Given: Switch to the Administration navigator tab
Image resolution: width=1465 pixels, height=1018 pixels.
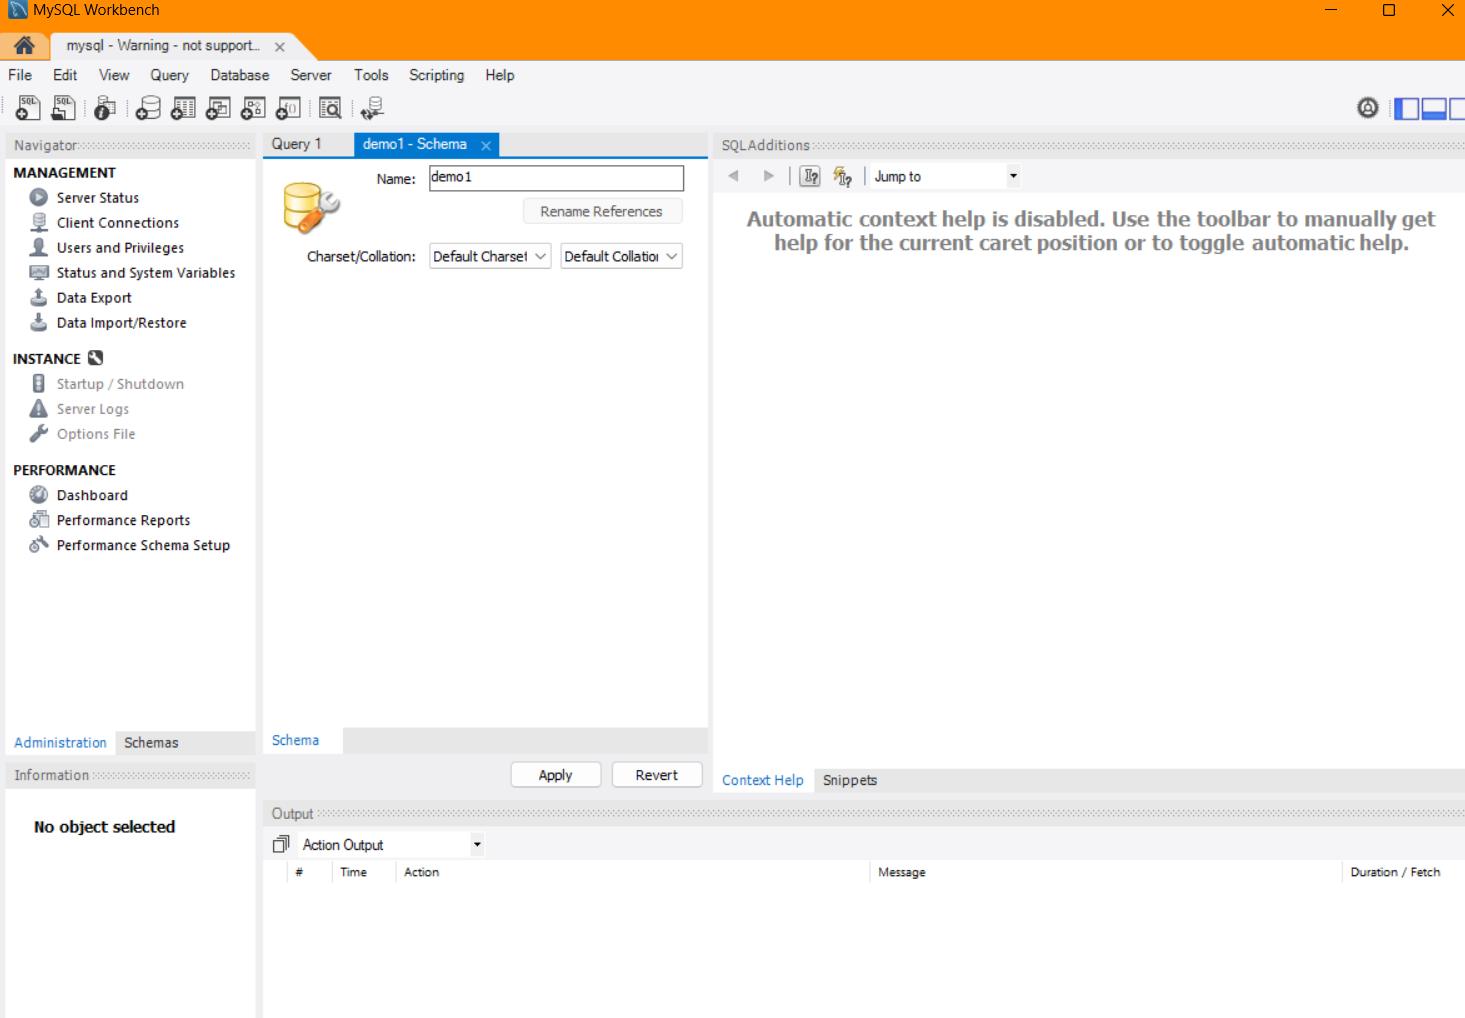Looking at the screenshot, I should click(x=60, y=742).
